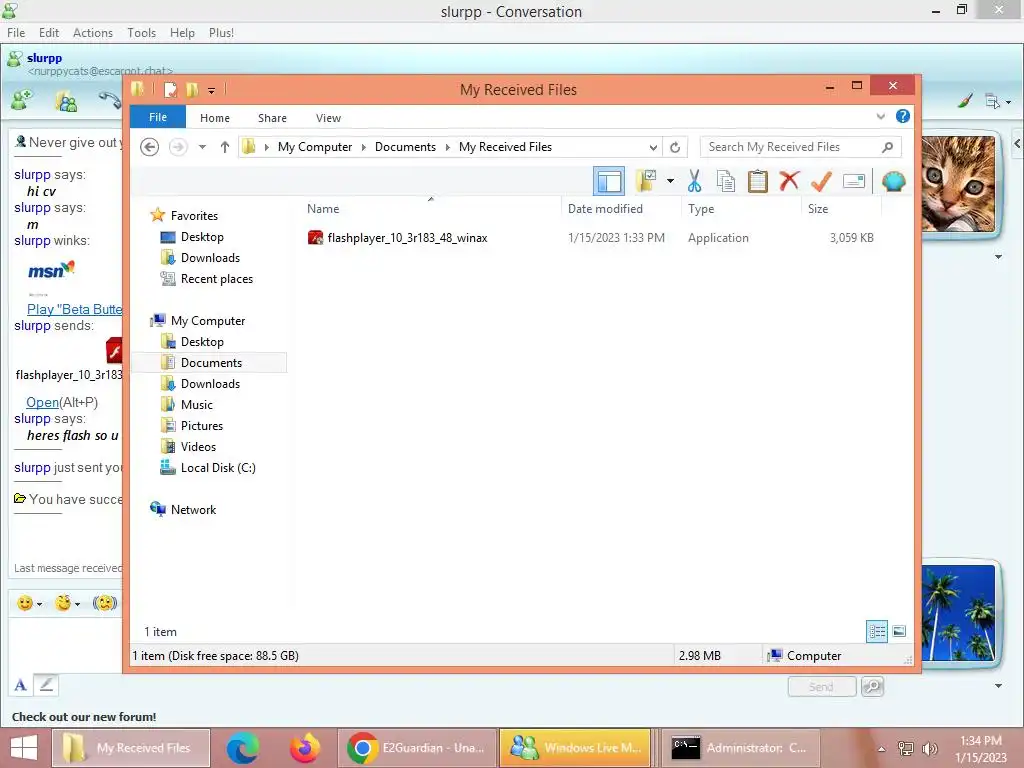Open File menu in Conversation window
Viewport: 1024px width, 768px height.
(x=16, y=33)
